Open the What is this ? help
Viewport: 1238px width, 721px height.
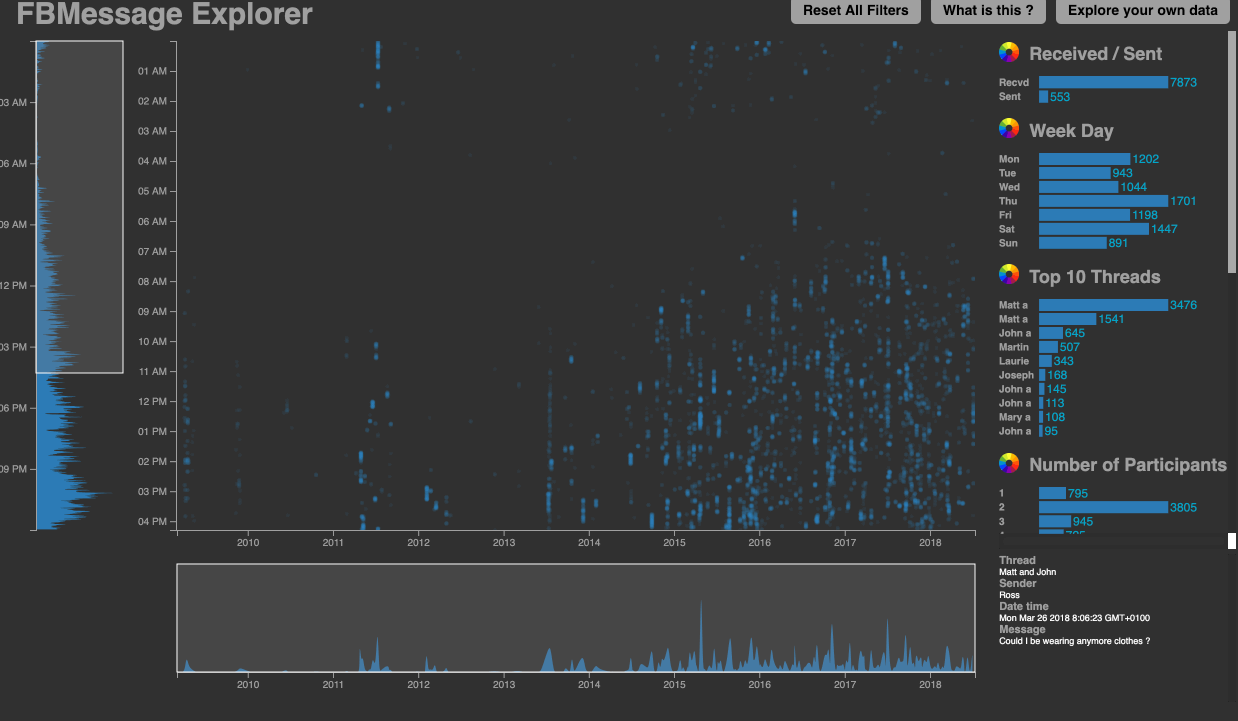(x=989, y=11)
